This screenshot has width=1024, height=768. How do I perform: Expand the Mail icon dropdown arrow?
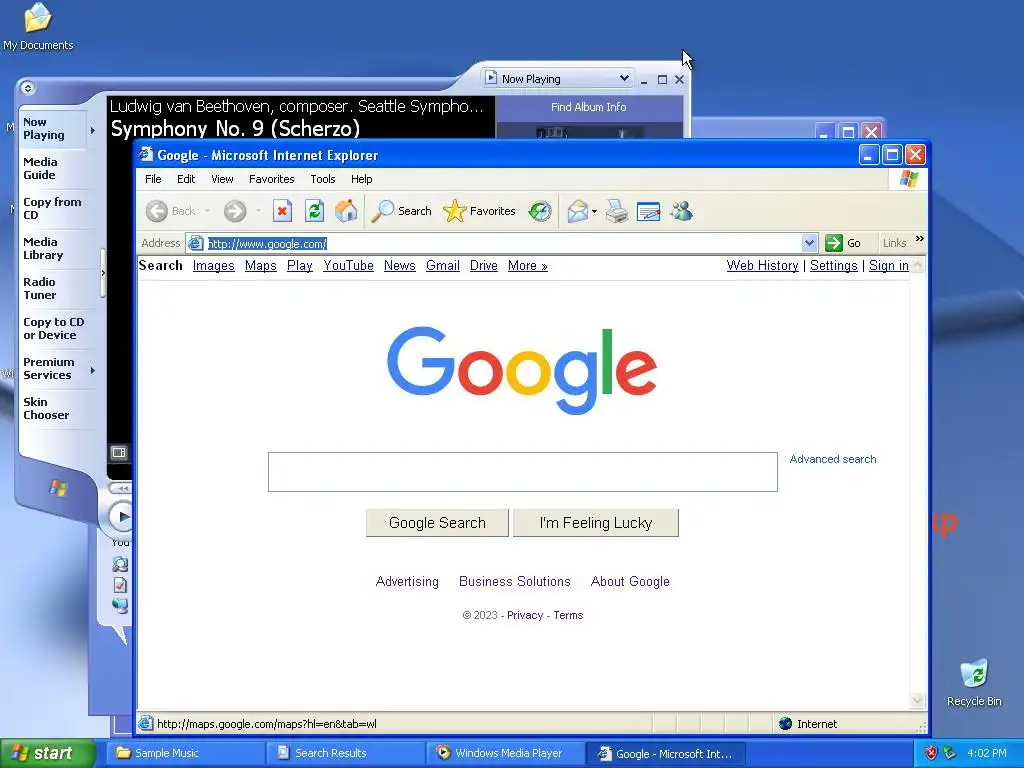594,211
